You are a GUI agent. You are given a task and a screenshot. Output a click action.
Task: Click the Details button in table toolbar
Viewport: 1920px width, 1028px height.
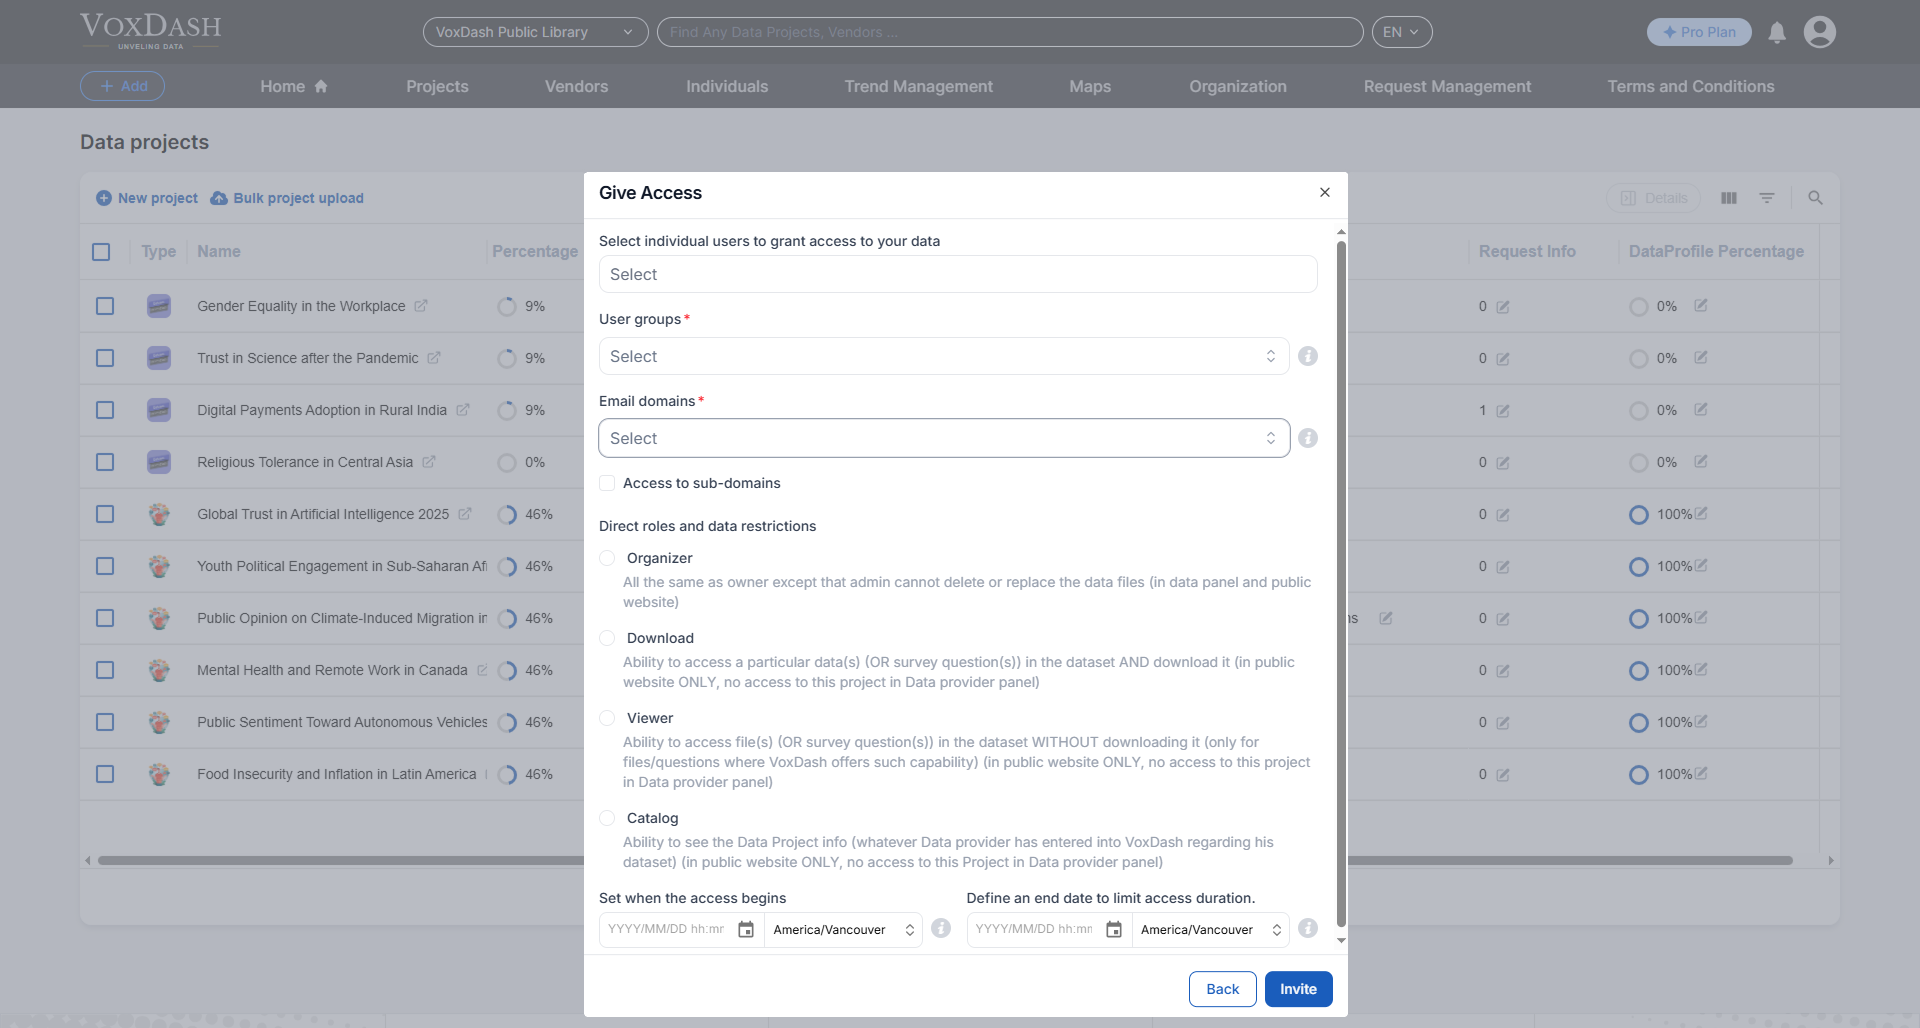point(1654,198)
